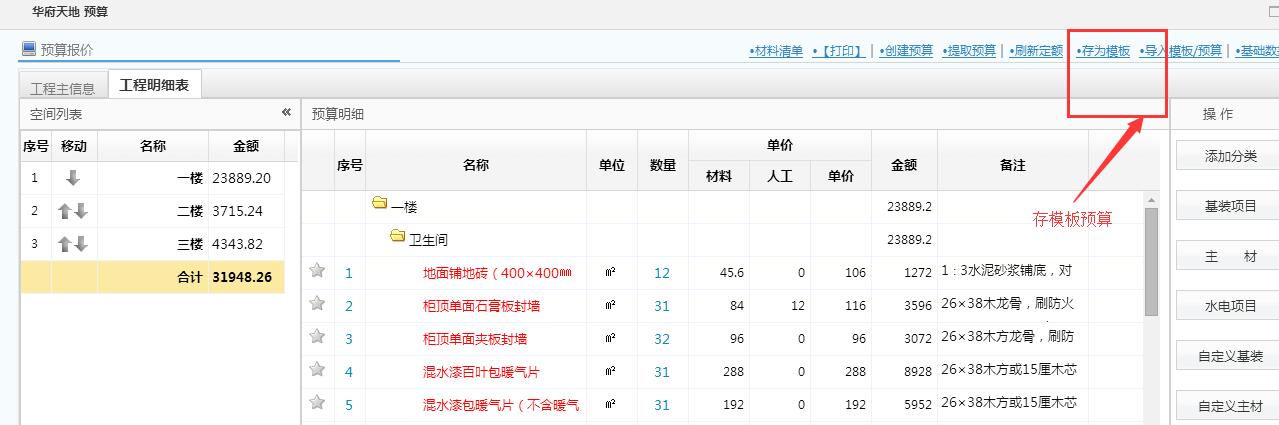The height and width of the screenshot is (425, 1279).
Task: Click the 存为模板 link
Action: pos(1104,51)
